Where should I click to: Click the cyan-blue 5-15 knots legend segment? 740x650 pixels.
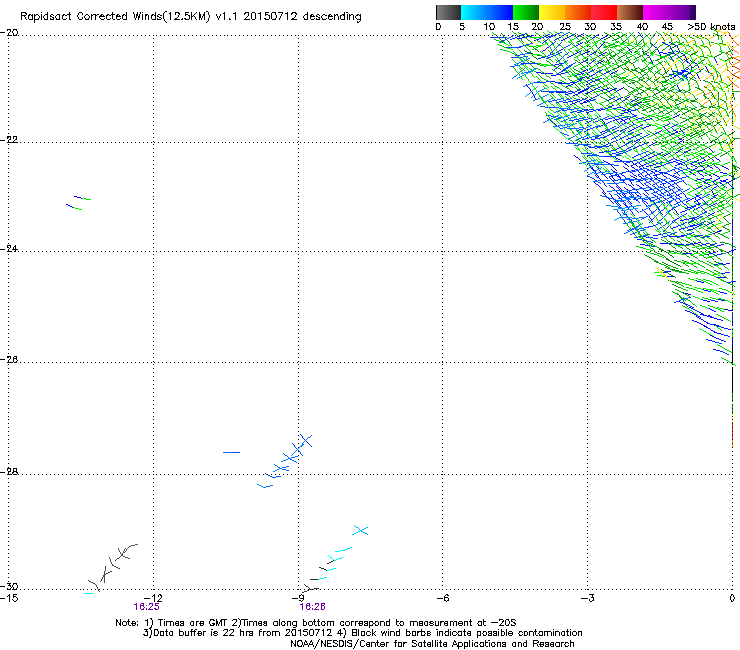(x=487, y=12)
